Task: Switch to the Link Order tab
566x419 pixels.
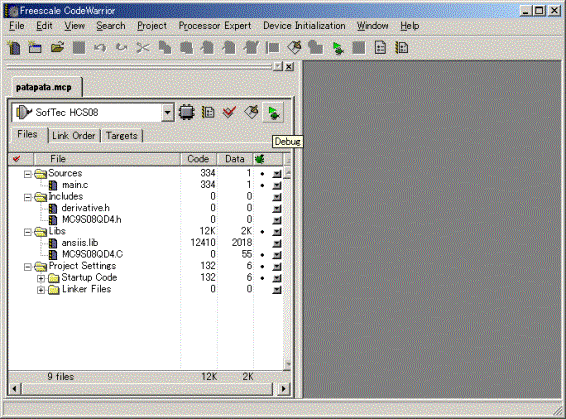Action: click(x=74, y=136)
